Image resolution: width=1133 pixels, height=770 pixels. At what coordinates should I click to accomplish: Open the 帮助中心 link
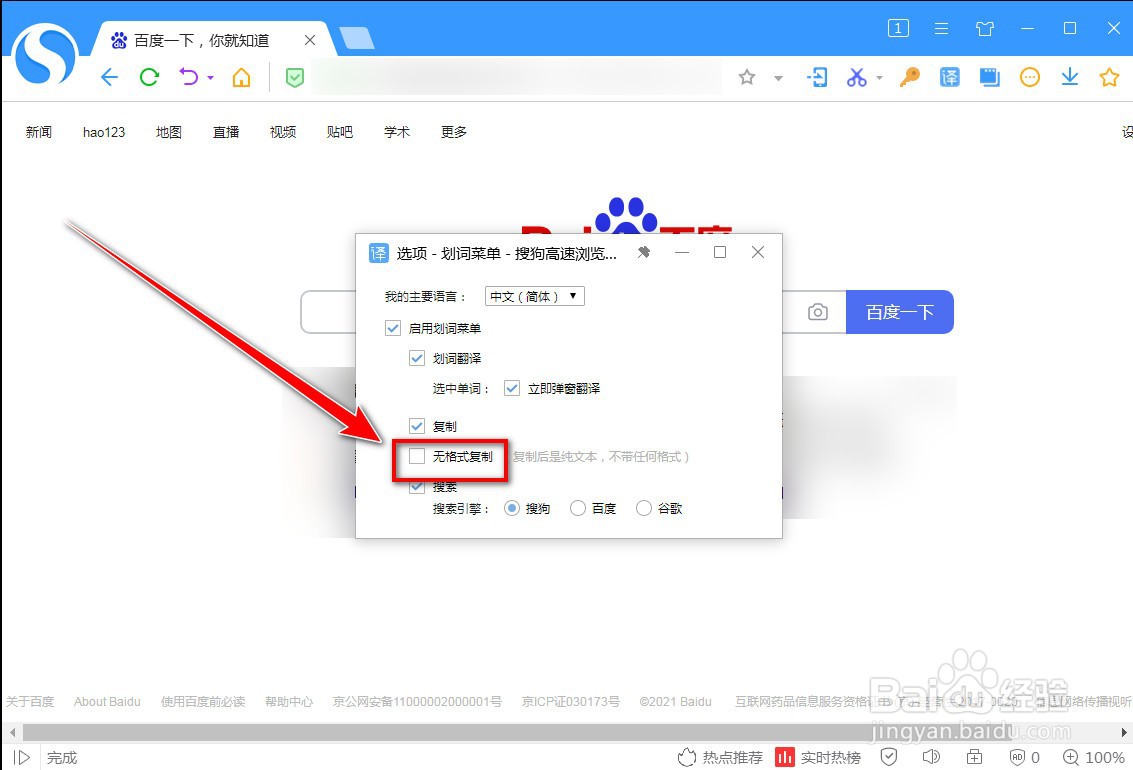[288, 701]
